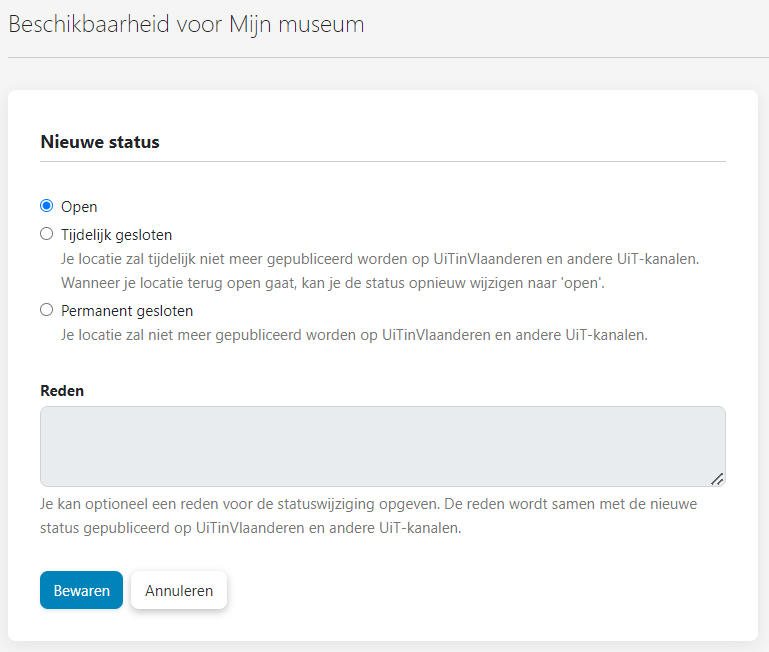Image resolution: width=769 pixels, height=652 pixels.
Task: Click the divider line below the page title
Action: click(x=388, y=57)
